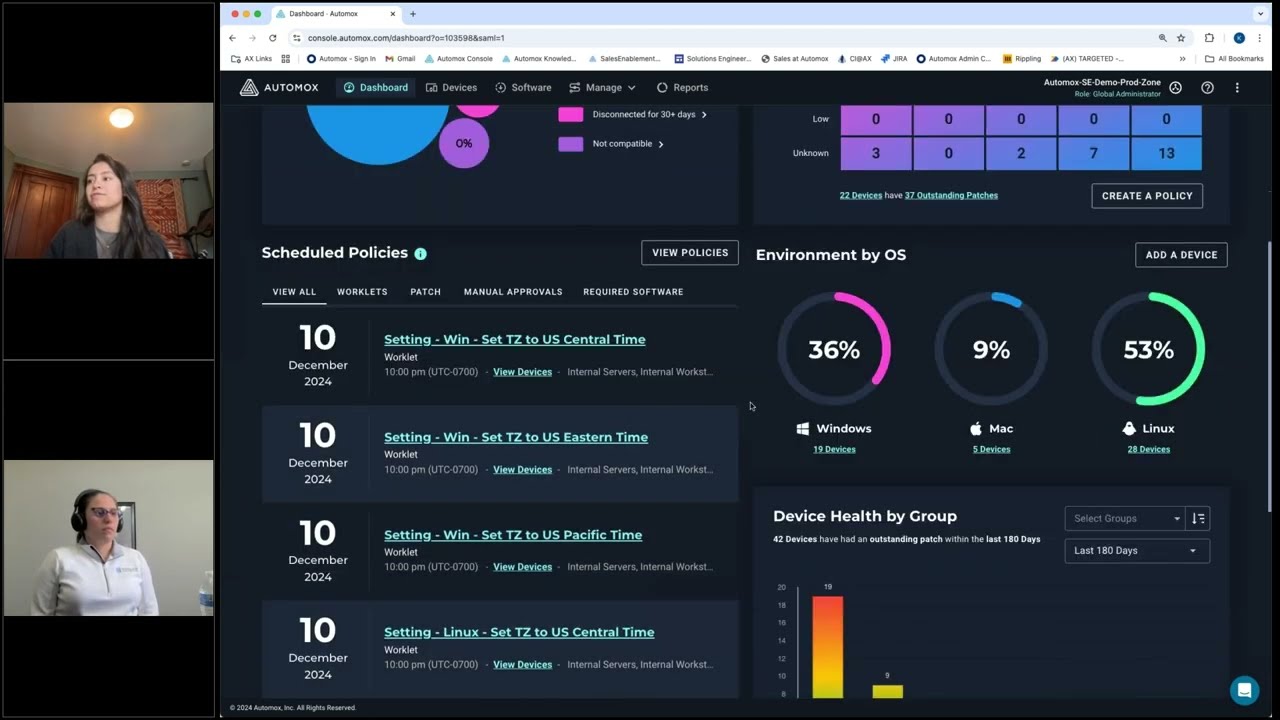This screenshot has height=720, width=1280.
Task: Switch to the Patch tab
Action: (425, 292)
